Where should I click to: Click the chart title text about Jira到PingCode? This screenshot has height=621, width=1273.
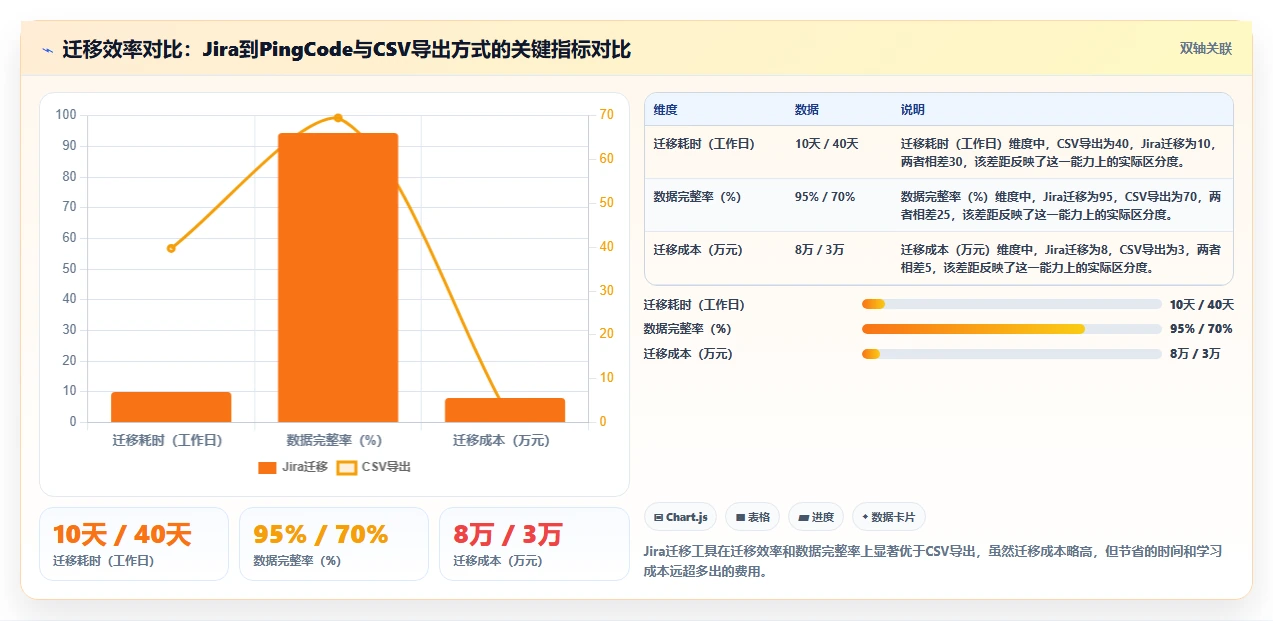(x=347, y=50)
